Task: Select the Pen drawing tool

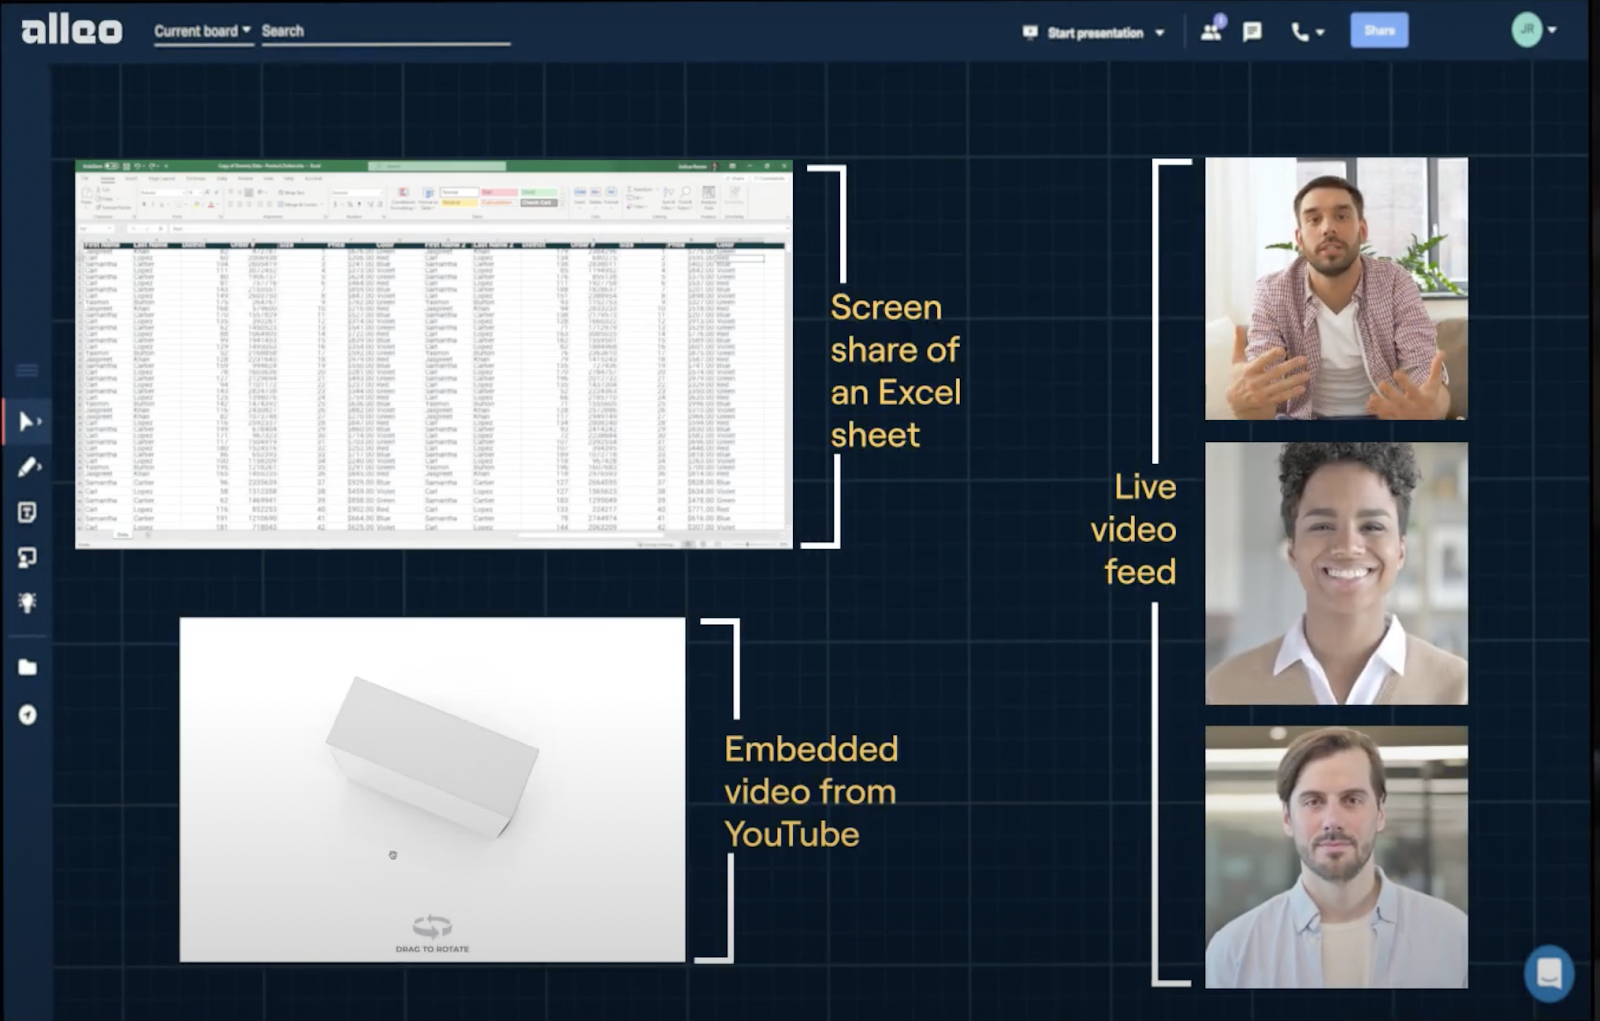Action: [28, 467]
